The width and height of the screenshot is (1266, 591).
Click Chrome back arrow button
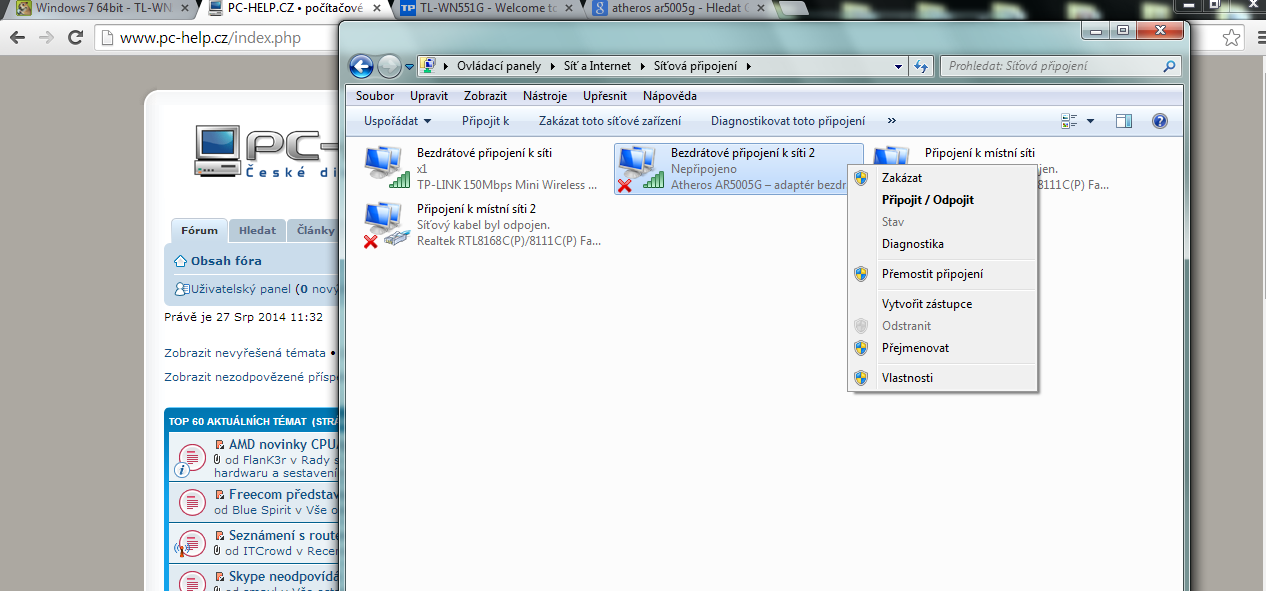click(x=18, y=38)
